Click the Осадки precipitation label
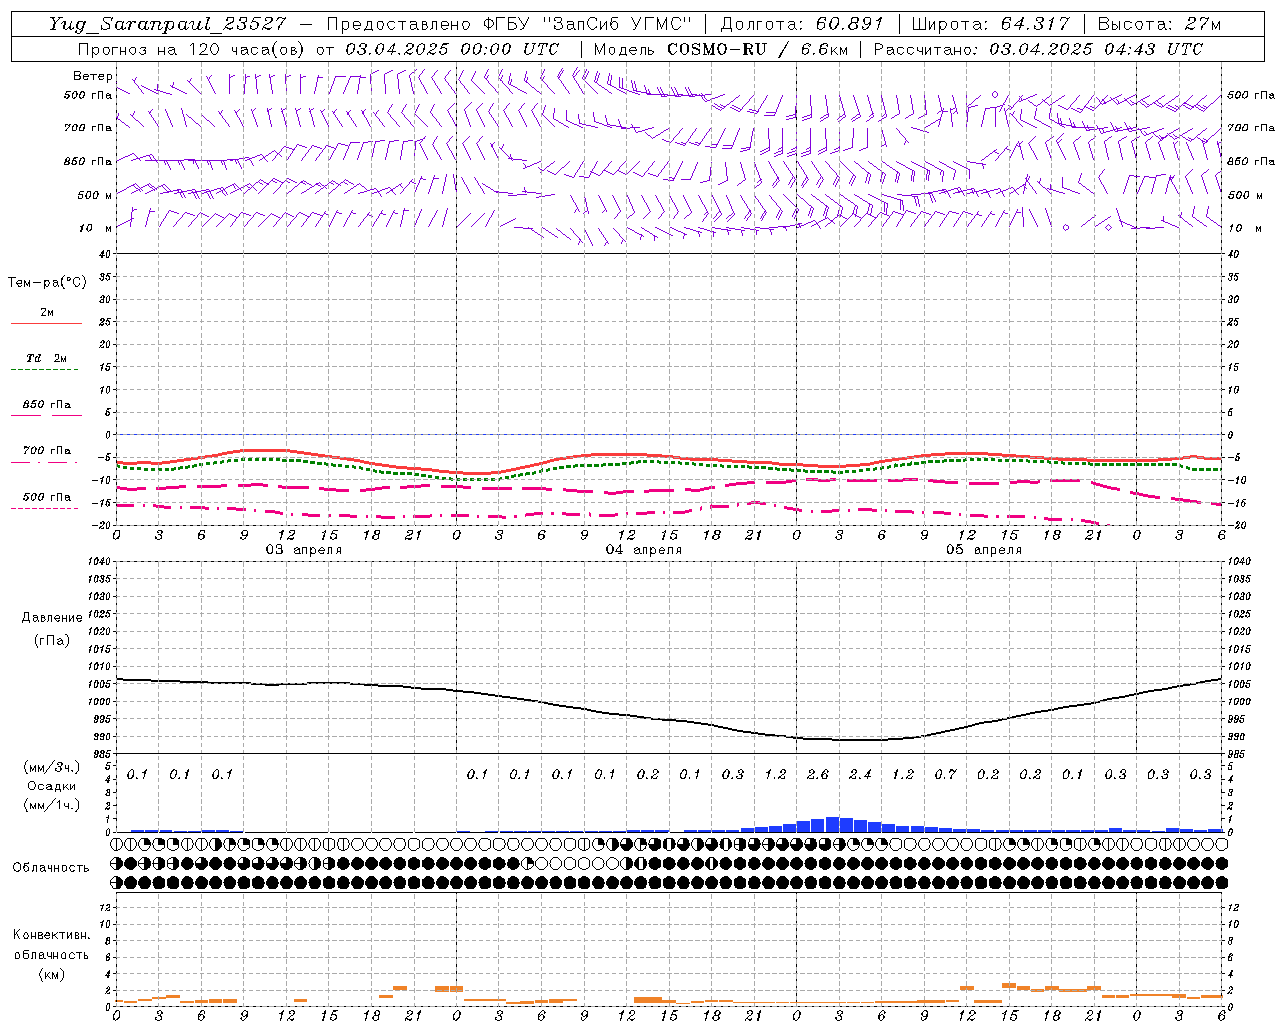The height and width of the screenshot is (1024, 1280). [51, 786]
